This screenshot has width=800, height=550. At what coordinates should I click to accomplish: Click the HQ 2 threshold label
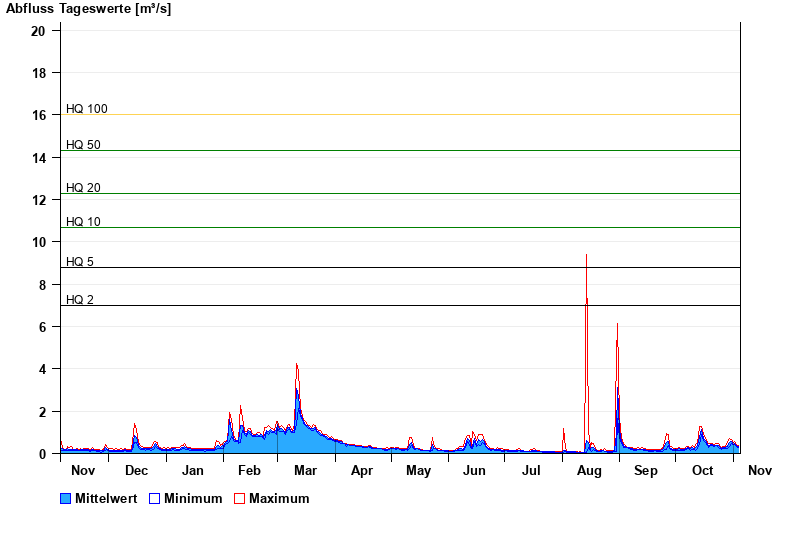point(80,300)
